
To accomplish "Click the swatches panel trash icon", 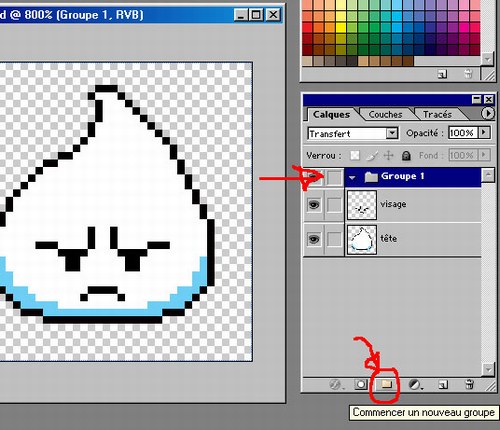I will click(468, 73).
